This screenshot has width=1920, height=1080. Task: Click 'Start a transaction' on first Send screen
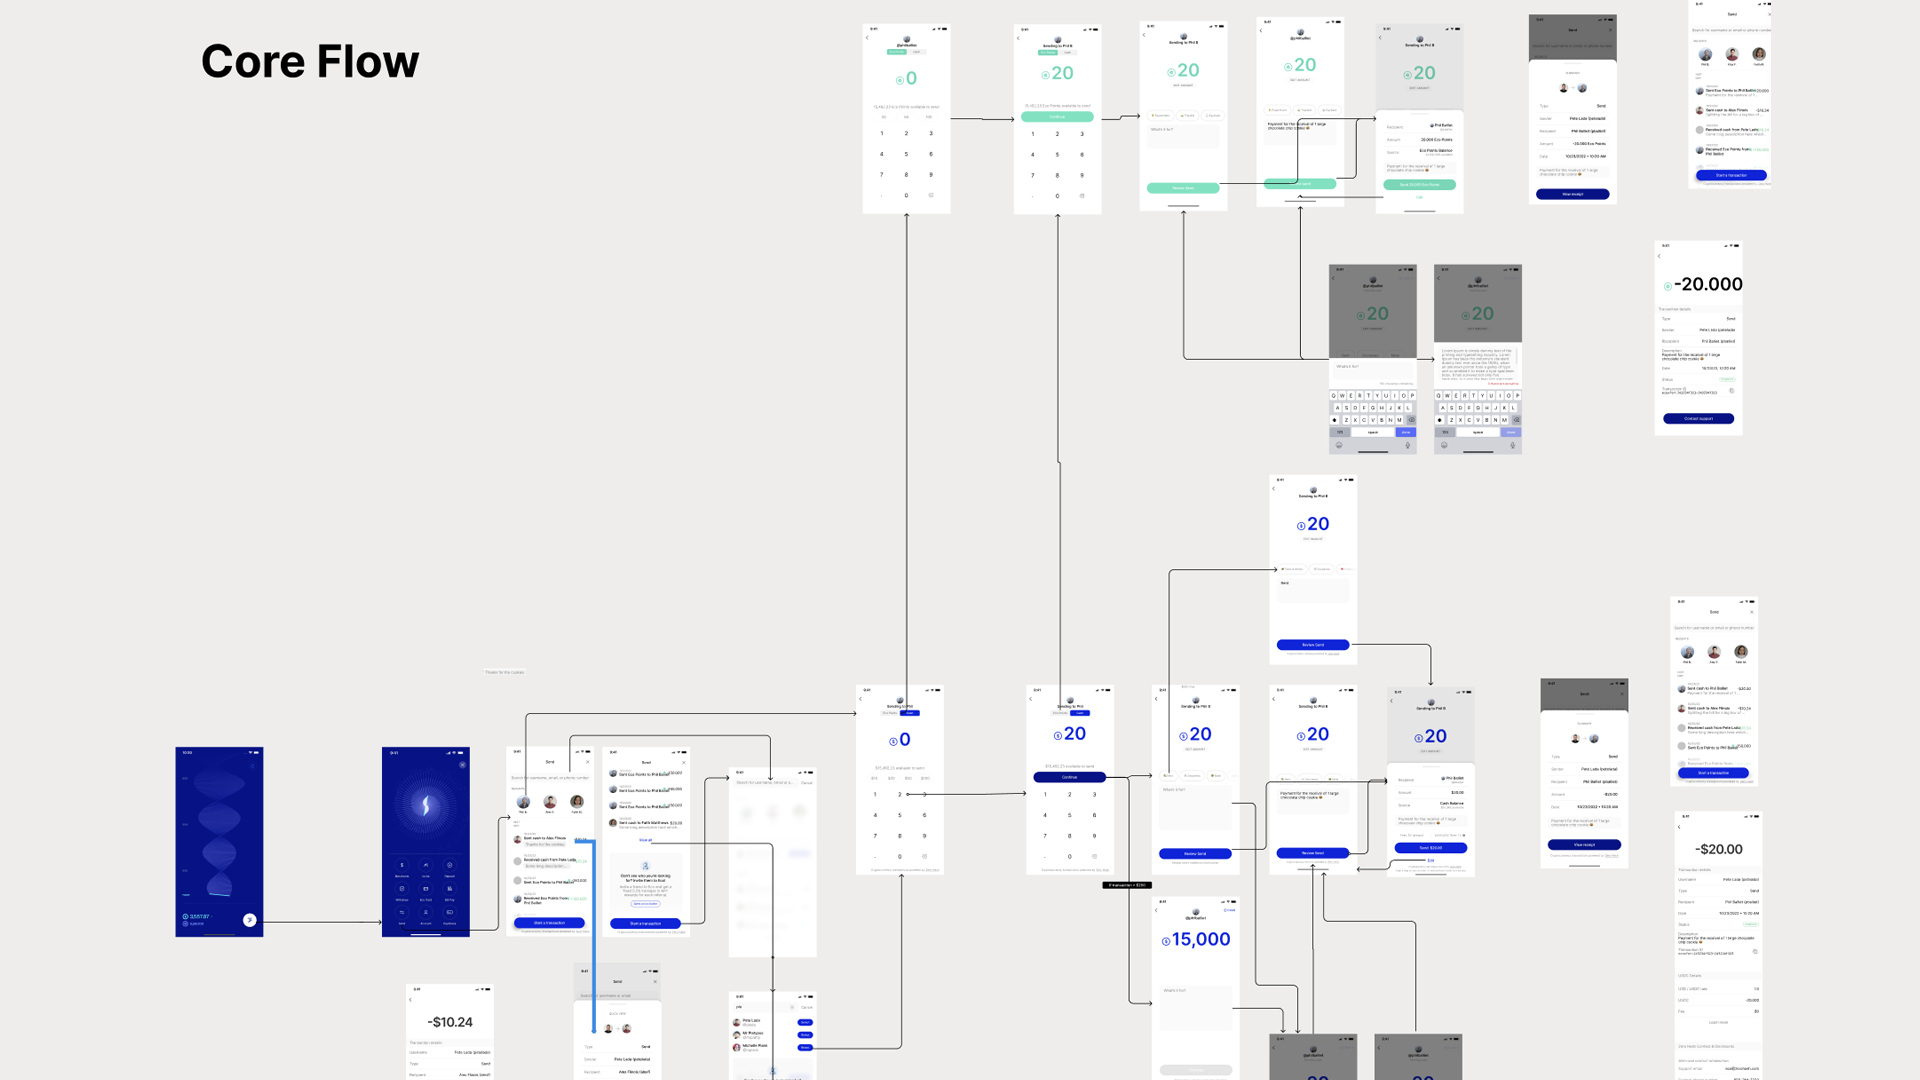click(x=549, y=923)
